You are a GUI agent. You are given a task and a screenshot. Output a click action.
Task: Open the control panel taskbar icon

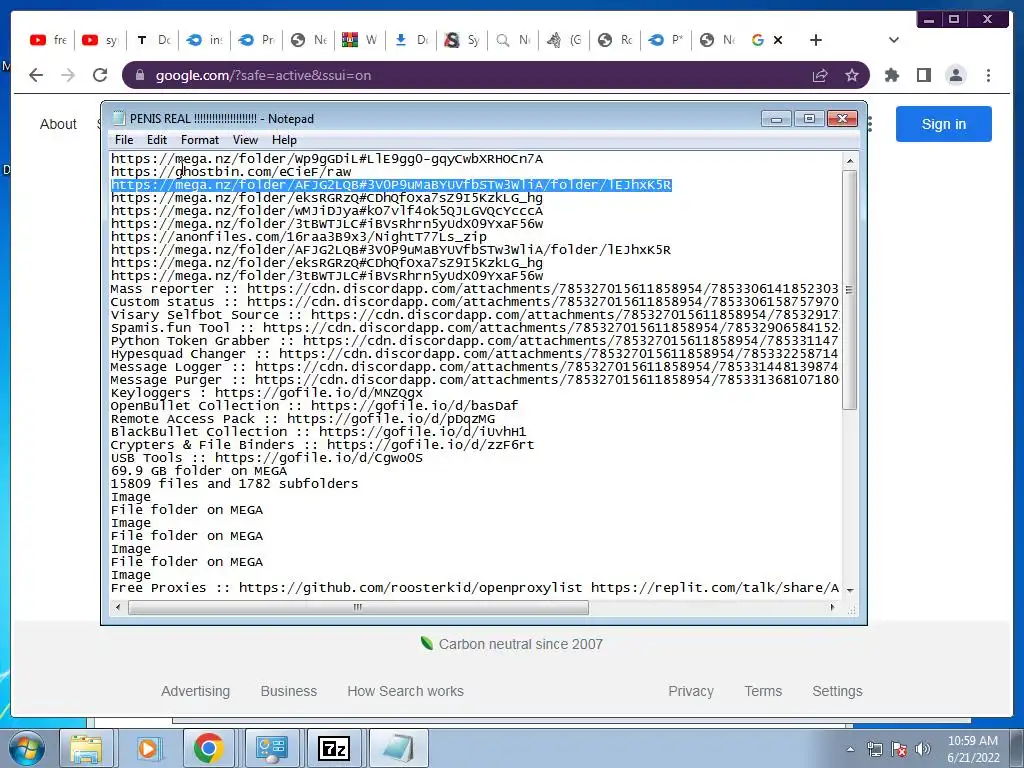[x=272, y=748]
